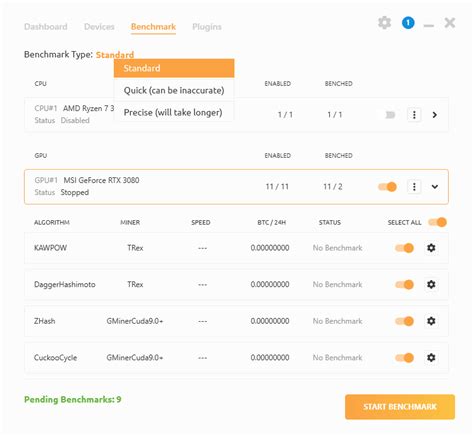Click the ZHash algorithm name
Image resolution: width=474 pixels, height=436 pixels.
pyautogui.click(x=44, y=321)
